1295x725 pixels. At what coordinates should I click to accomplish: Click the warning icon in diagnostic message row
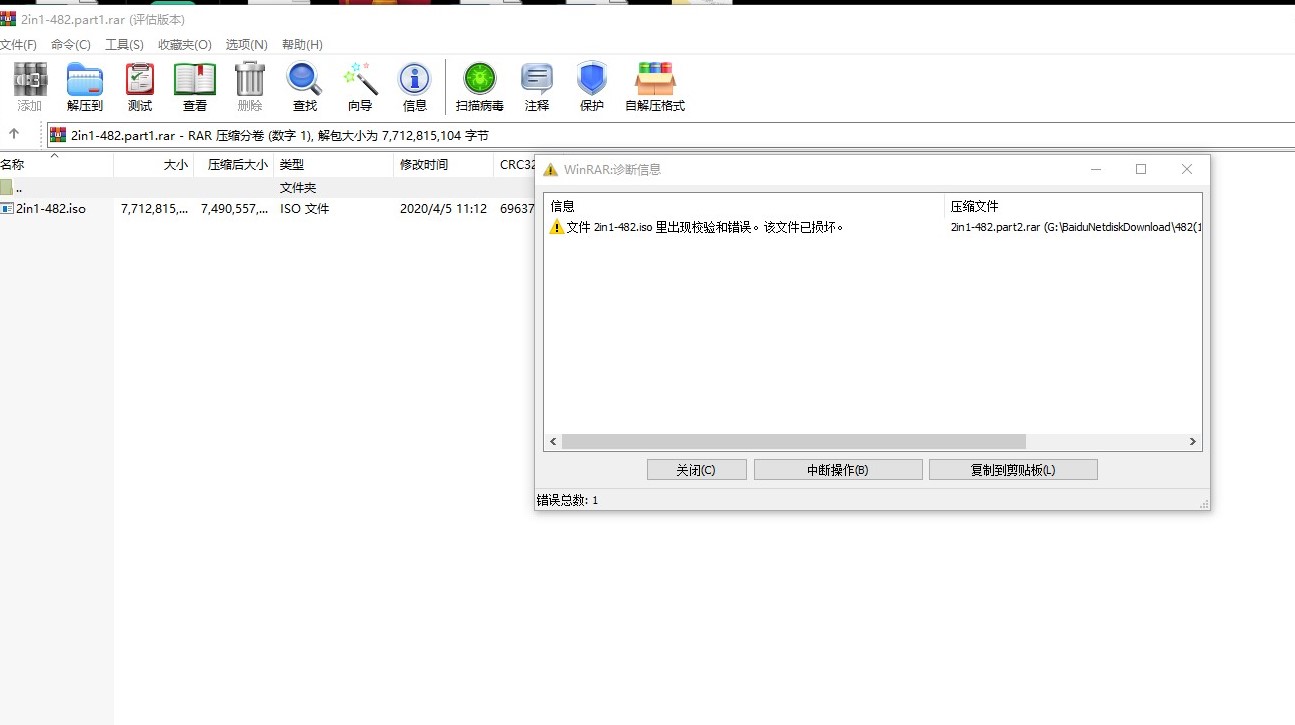click(557, 227)
